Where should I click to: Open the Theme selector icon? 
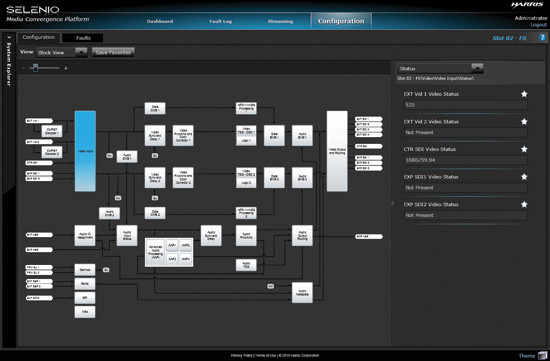pyautogui.click(x=542, y=355)
